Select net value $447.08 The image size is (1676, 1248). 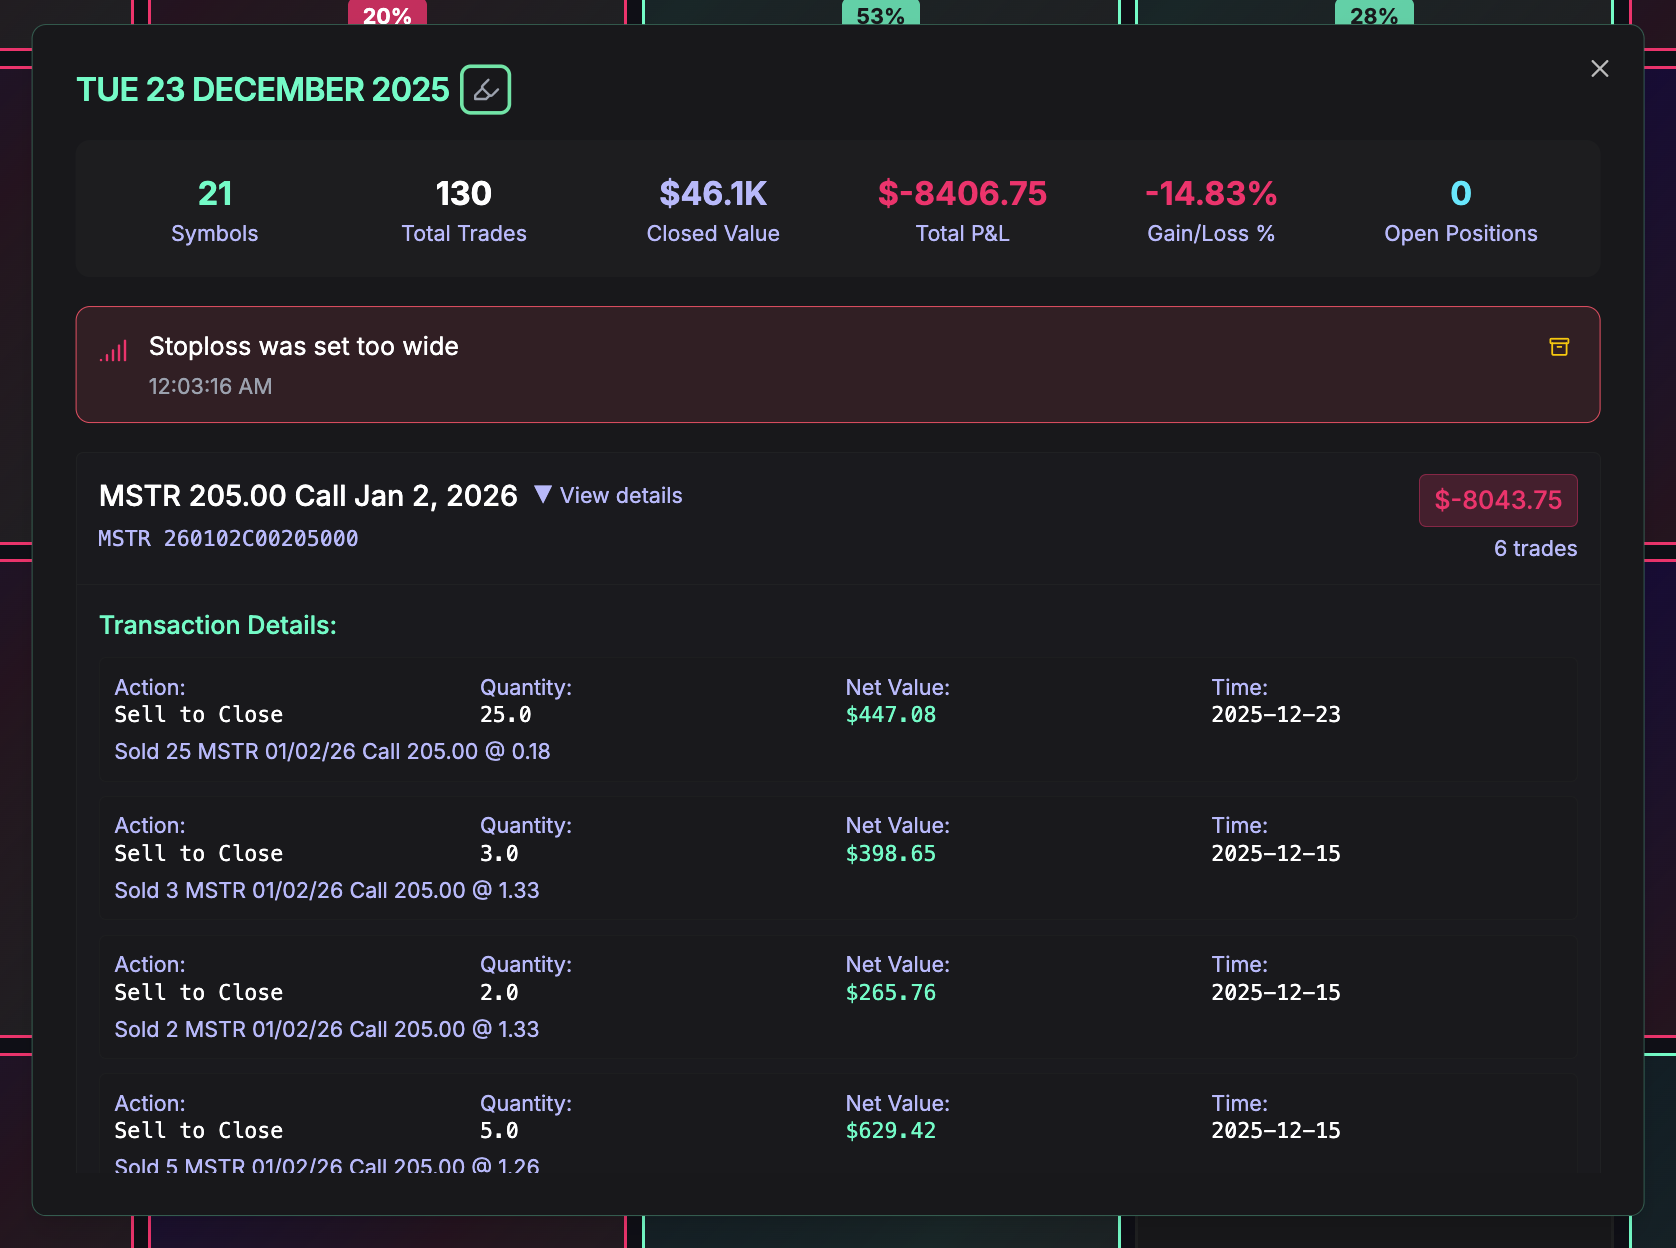click(891, 714)
